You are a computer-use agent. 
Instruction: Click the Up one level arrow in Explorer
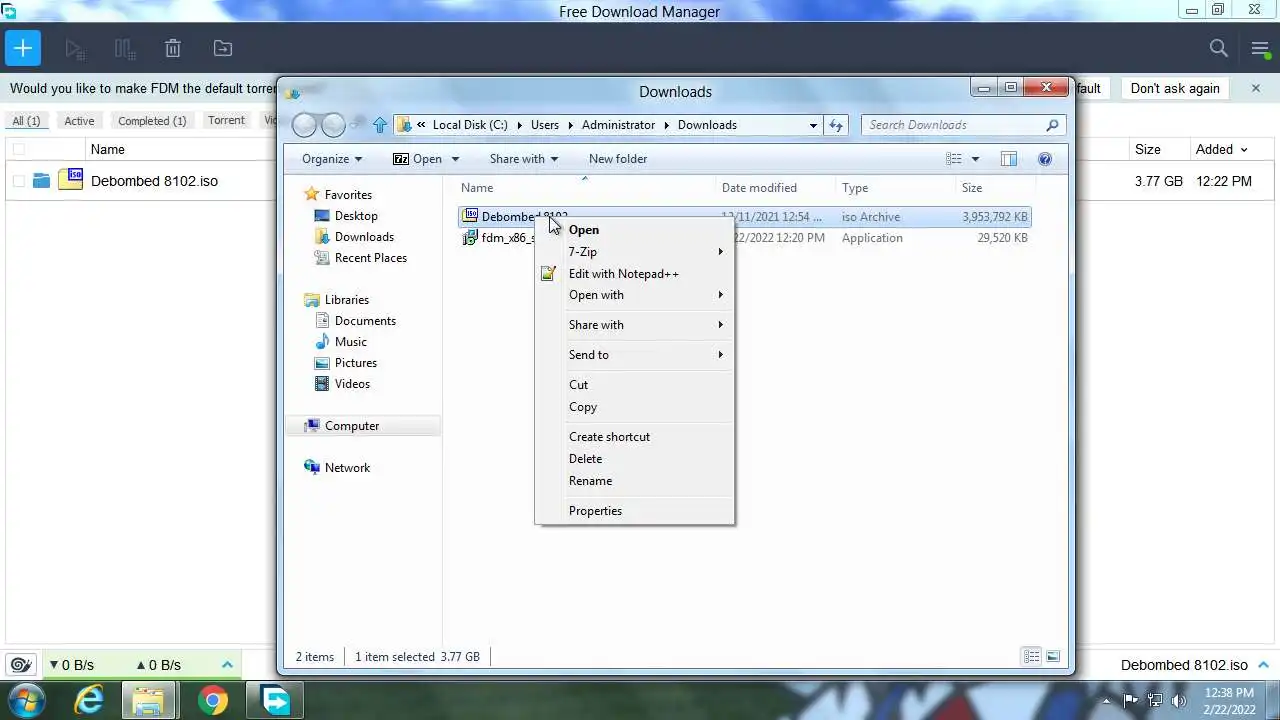click(x=379, y=125)
